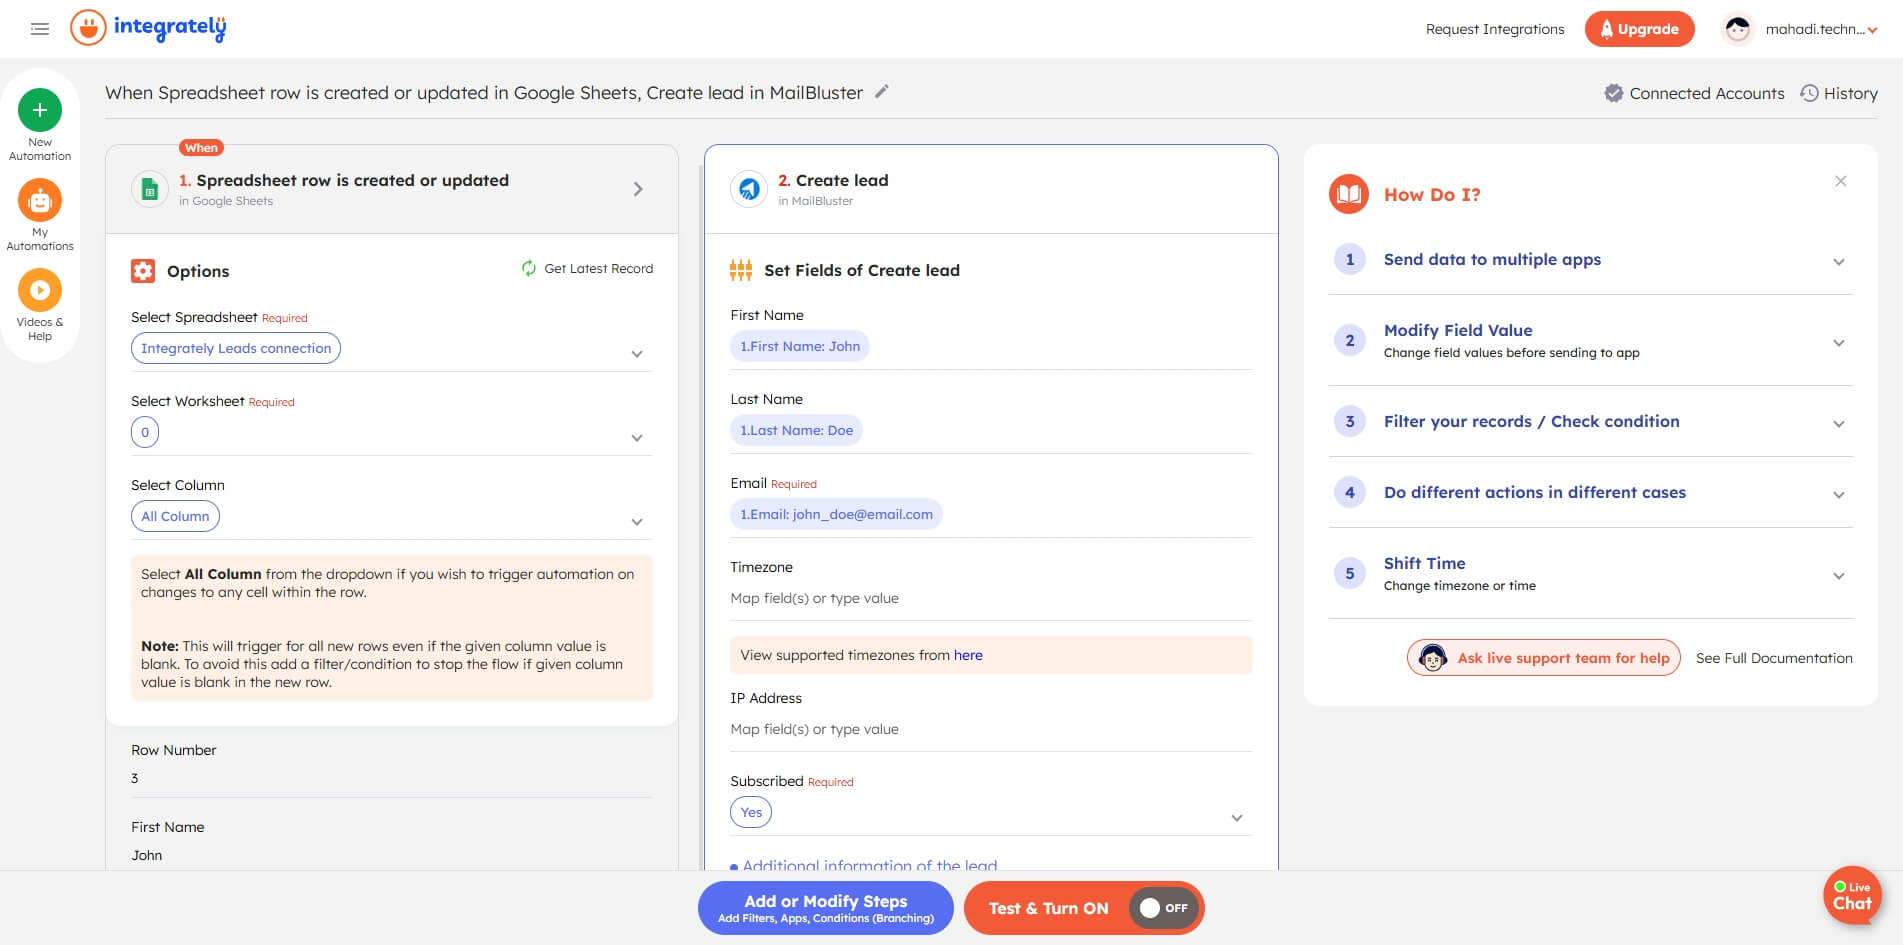Toggle the automation OFF switch on
This screenshot has width=1903, height=945.
pos(1163,908)
